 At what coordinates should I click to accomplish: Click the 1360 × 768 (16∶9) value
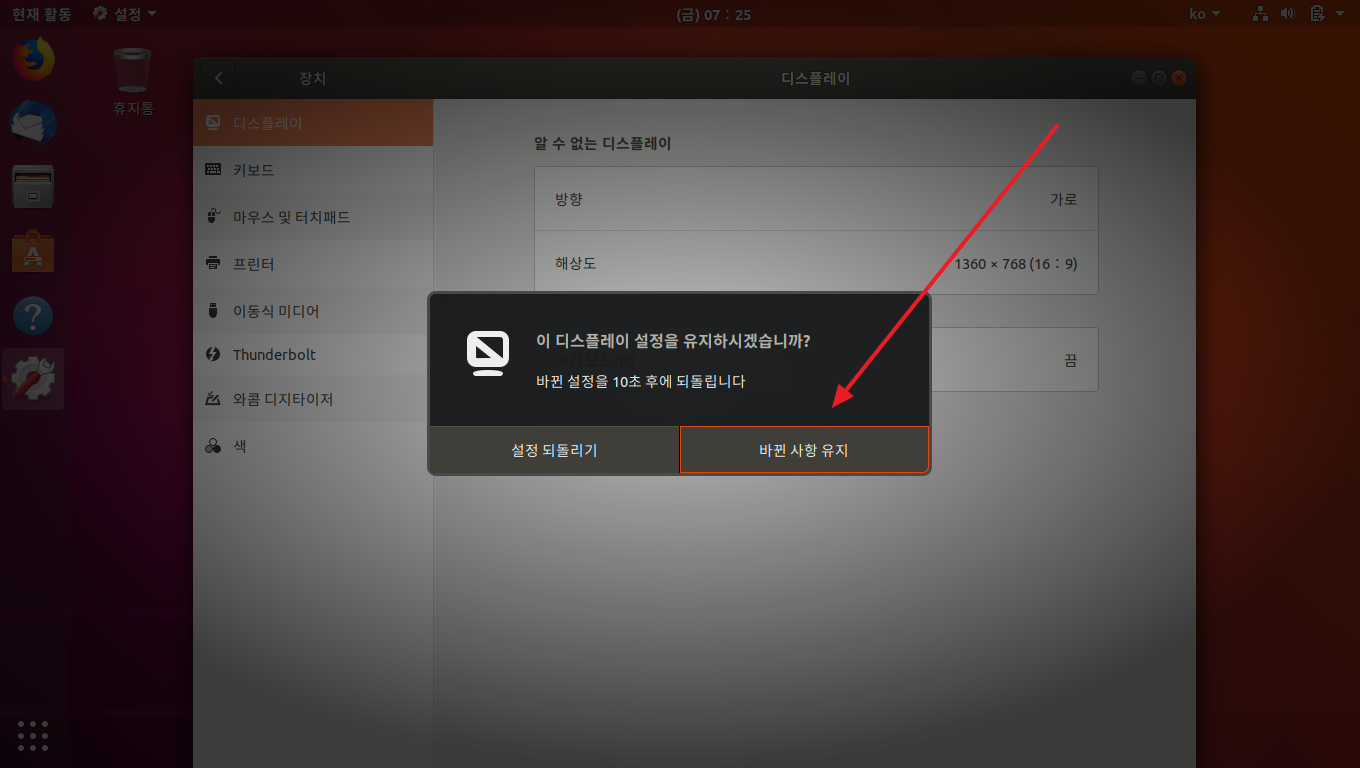point(1016,264)
